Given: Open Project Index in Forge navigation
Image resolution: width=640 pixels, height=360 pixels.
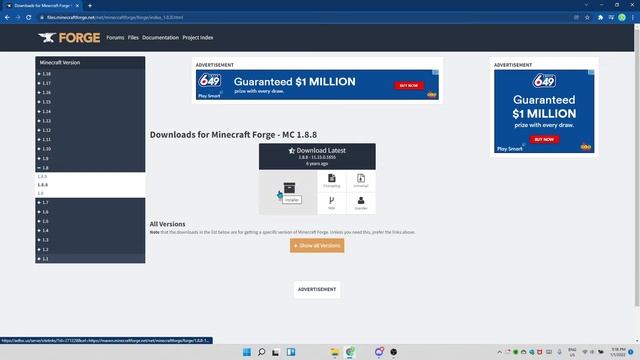Looking at the screenshot, I should pos(198,38).
